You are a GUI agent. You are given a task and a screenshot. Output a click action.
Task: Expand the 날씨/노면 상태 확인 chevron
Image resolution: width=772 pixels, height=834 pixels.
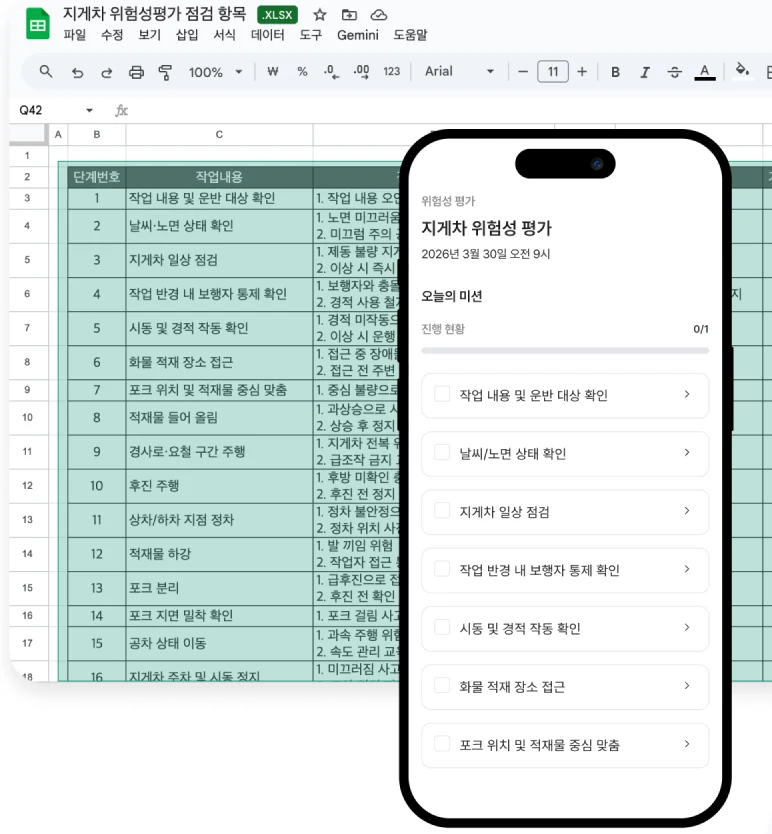pos(687,452)
